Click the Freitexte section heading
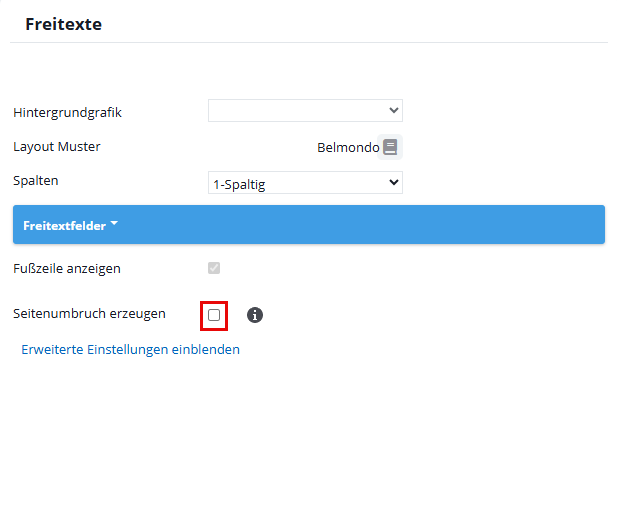The width and height of the screenshot is (617, 508). point(63,23)
